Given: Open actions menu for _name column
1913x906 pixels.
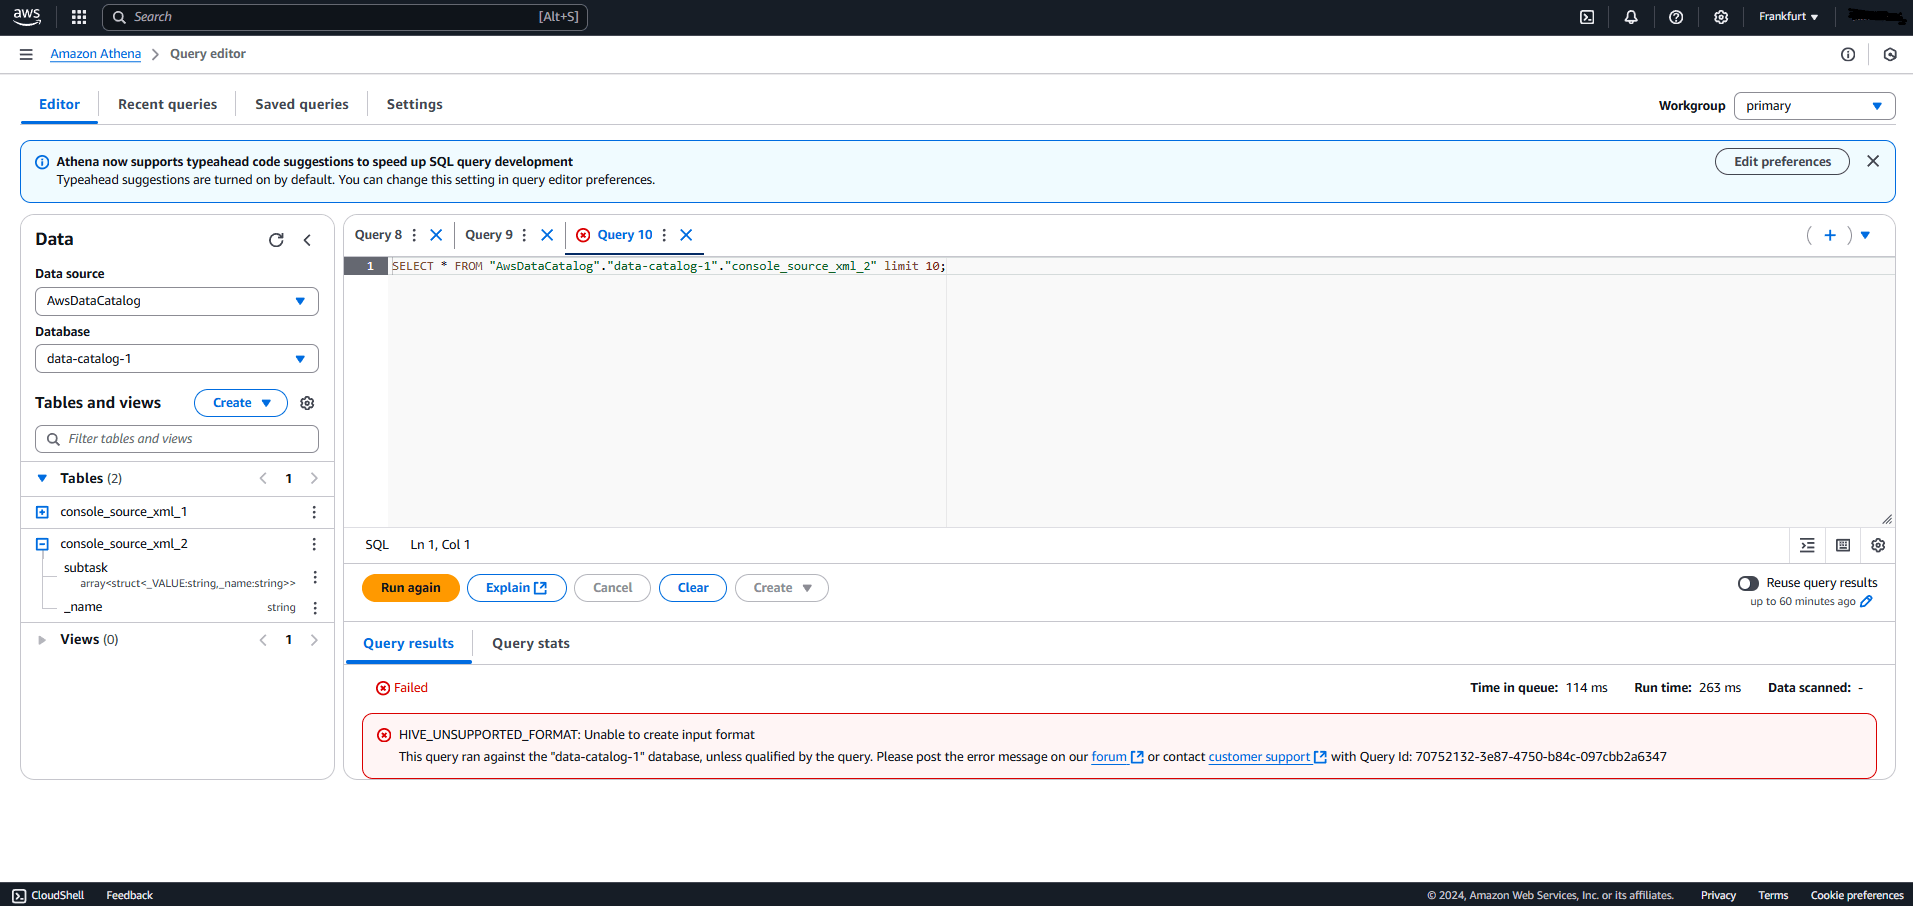Looking at the screenshot, I should pos(315,608).
